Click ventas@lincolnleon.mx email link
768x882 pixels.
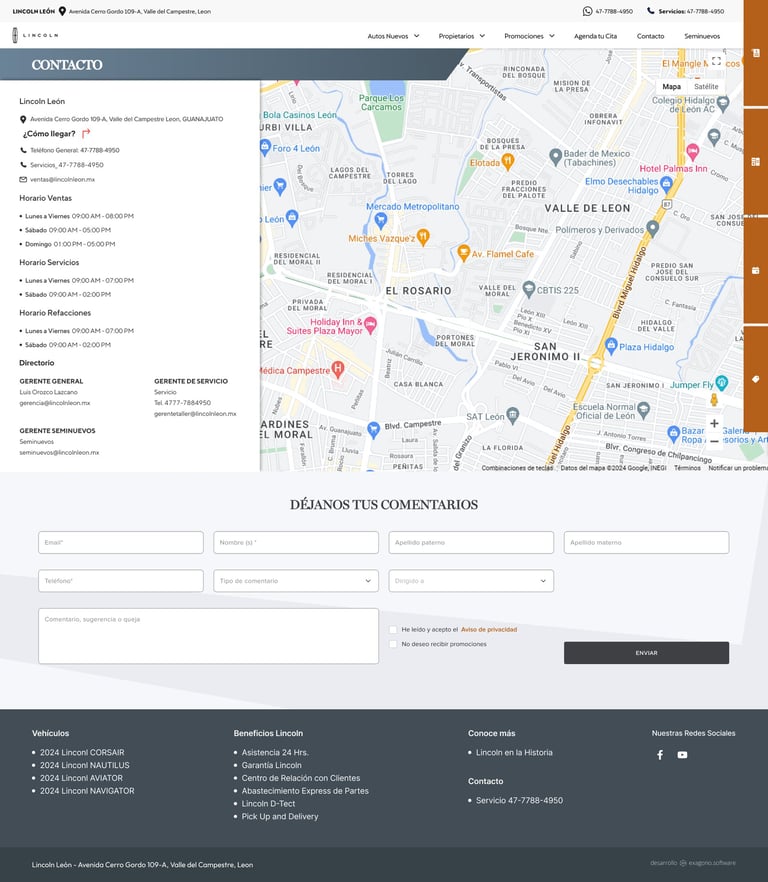pos(62,179)
